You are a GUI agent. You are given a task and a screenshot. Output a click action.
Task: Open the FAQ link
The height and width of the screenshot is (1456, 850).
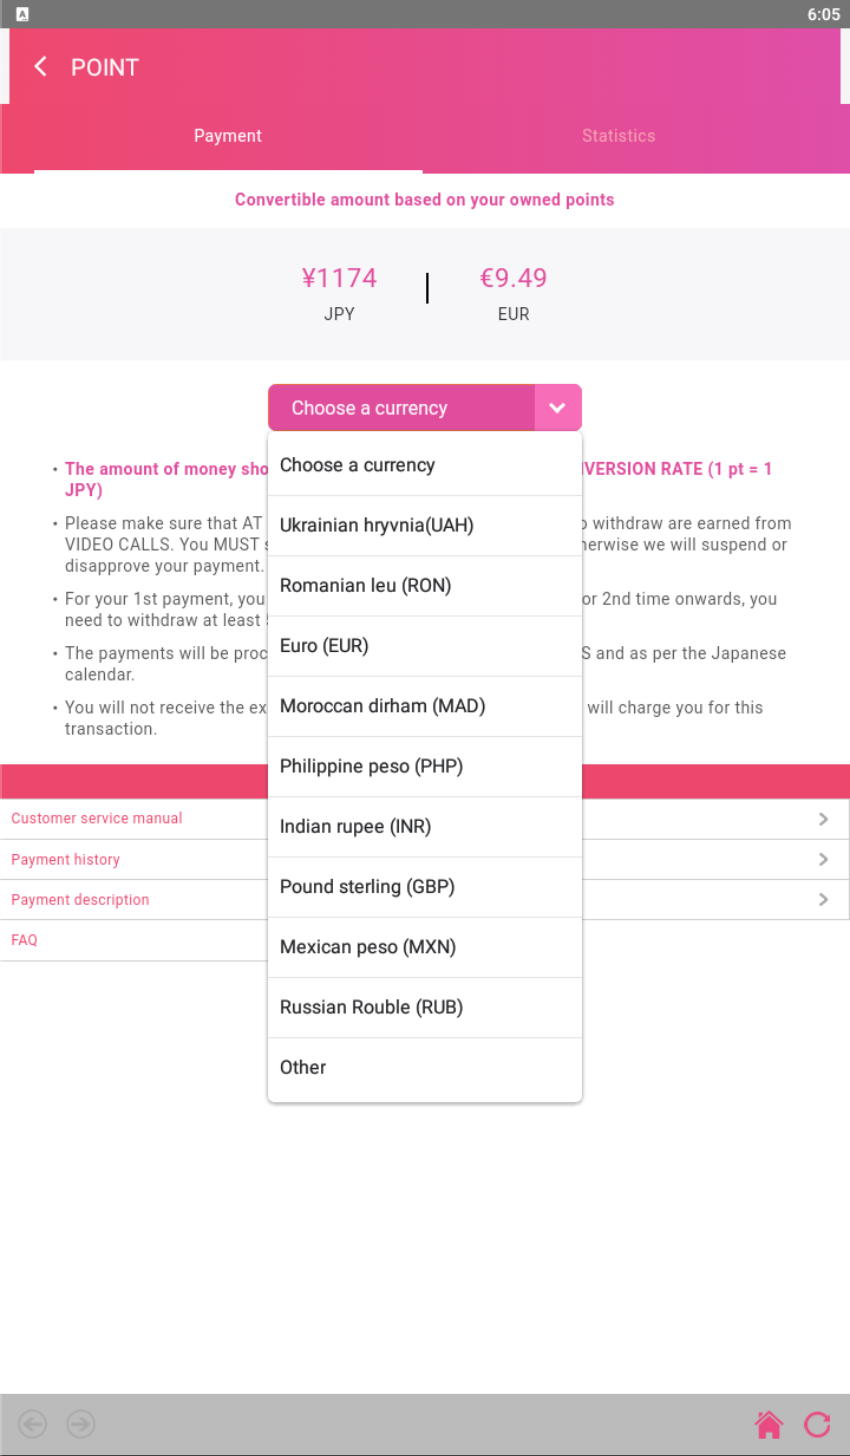pyautogui.click(x=24, y=940)
